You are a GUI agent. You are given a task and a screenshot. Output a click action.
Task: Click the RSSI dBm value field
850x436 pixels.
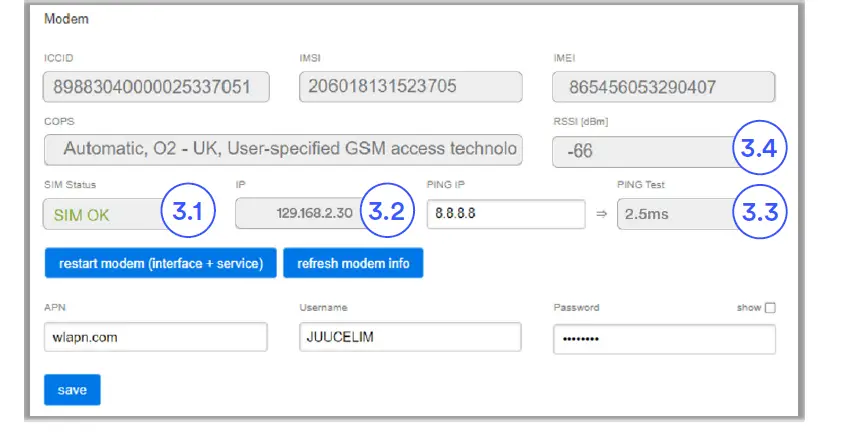click(x=640, y=152)
